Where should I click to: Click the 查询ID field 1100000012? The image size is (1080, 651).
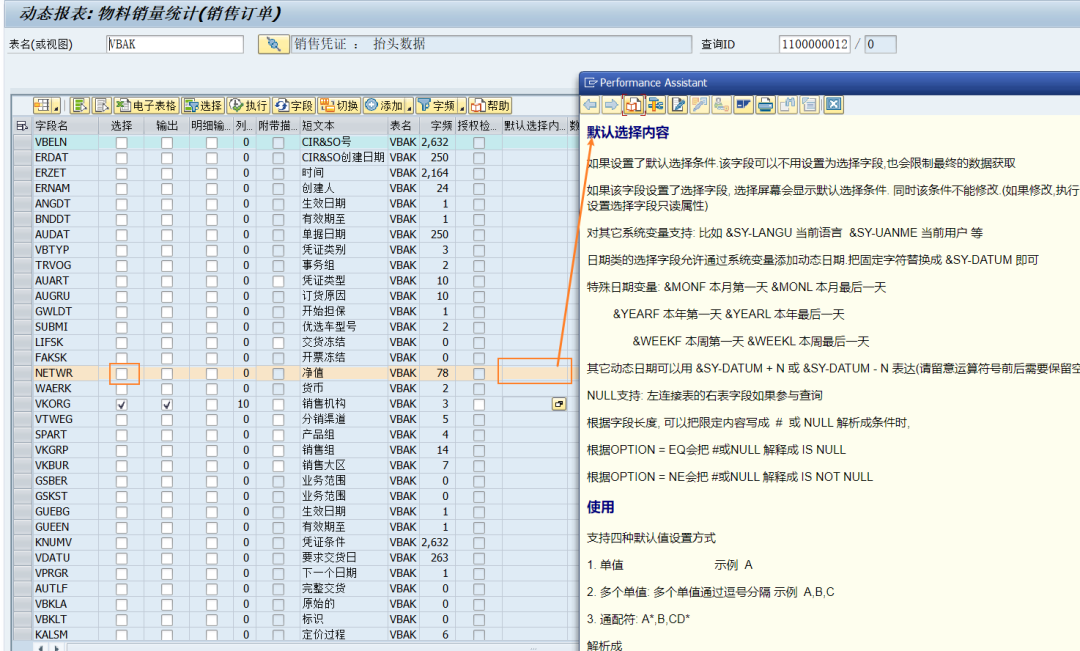[x=815, y=44]
